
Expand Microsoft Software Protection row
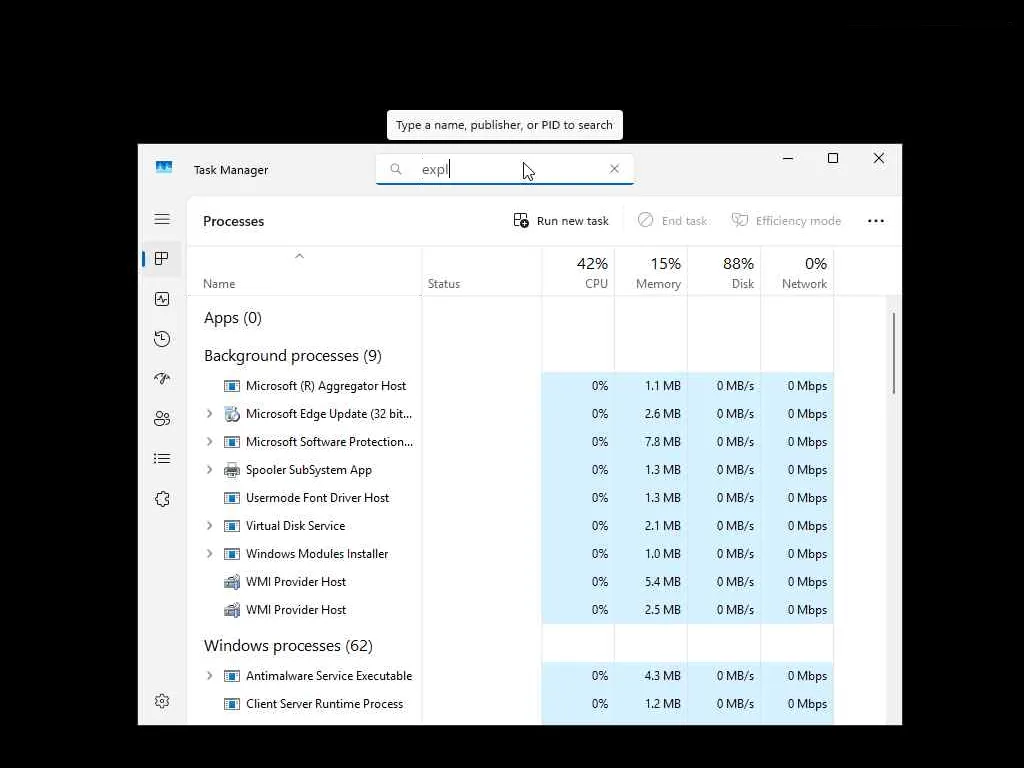coord(209,442)
